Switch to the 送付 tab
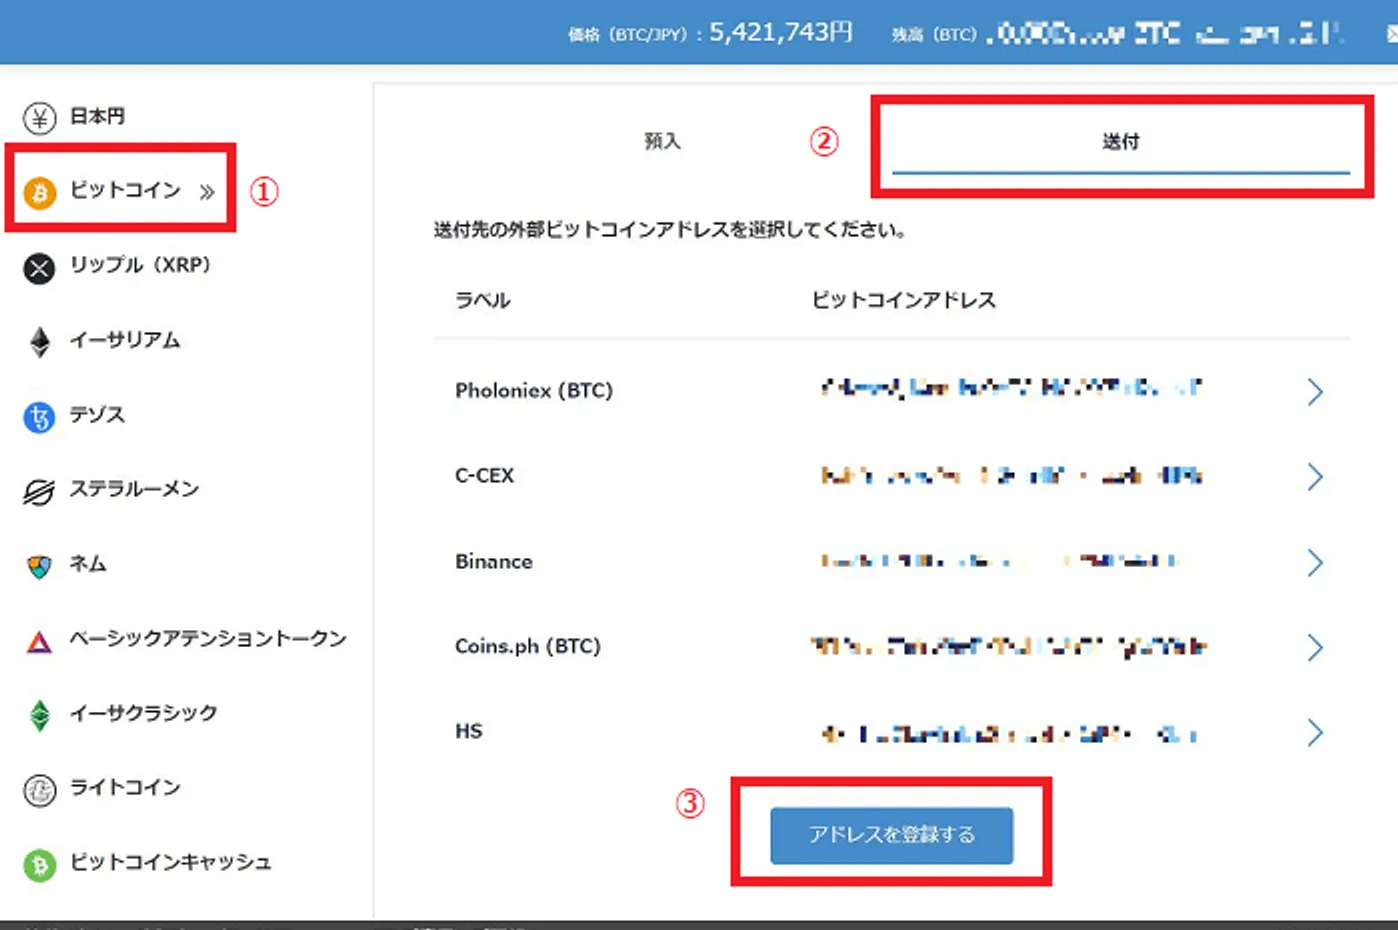Viewport: 1398px width, 930px height. click(x=1121, y=142)
